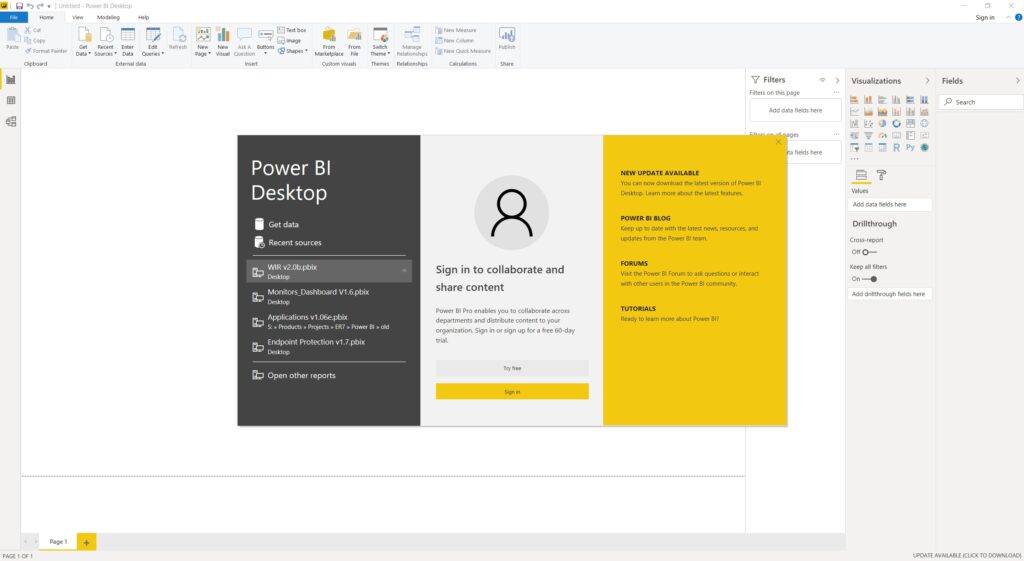Viewport: 1024px width, 561px height.
Task: Click the yellow Sign in button
Action: (512, 392)
